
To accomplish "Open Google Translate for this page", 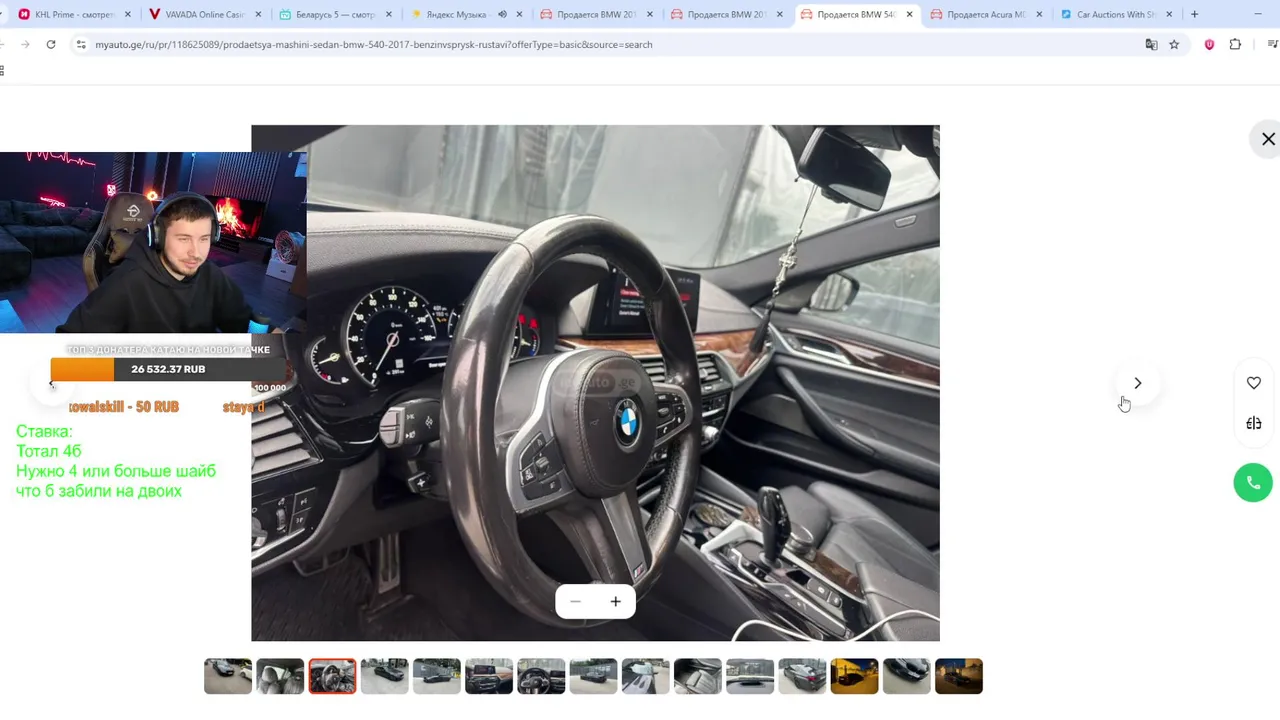I will (1151, 44).
